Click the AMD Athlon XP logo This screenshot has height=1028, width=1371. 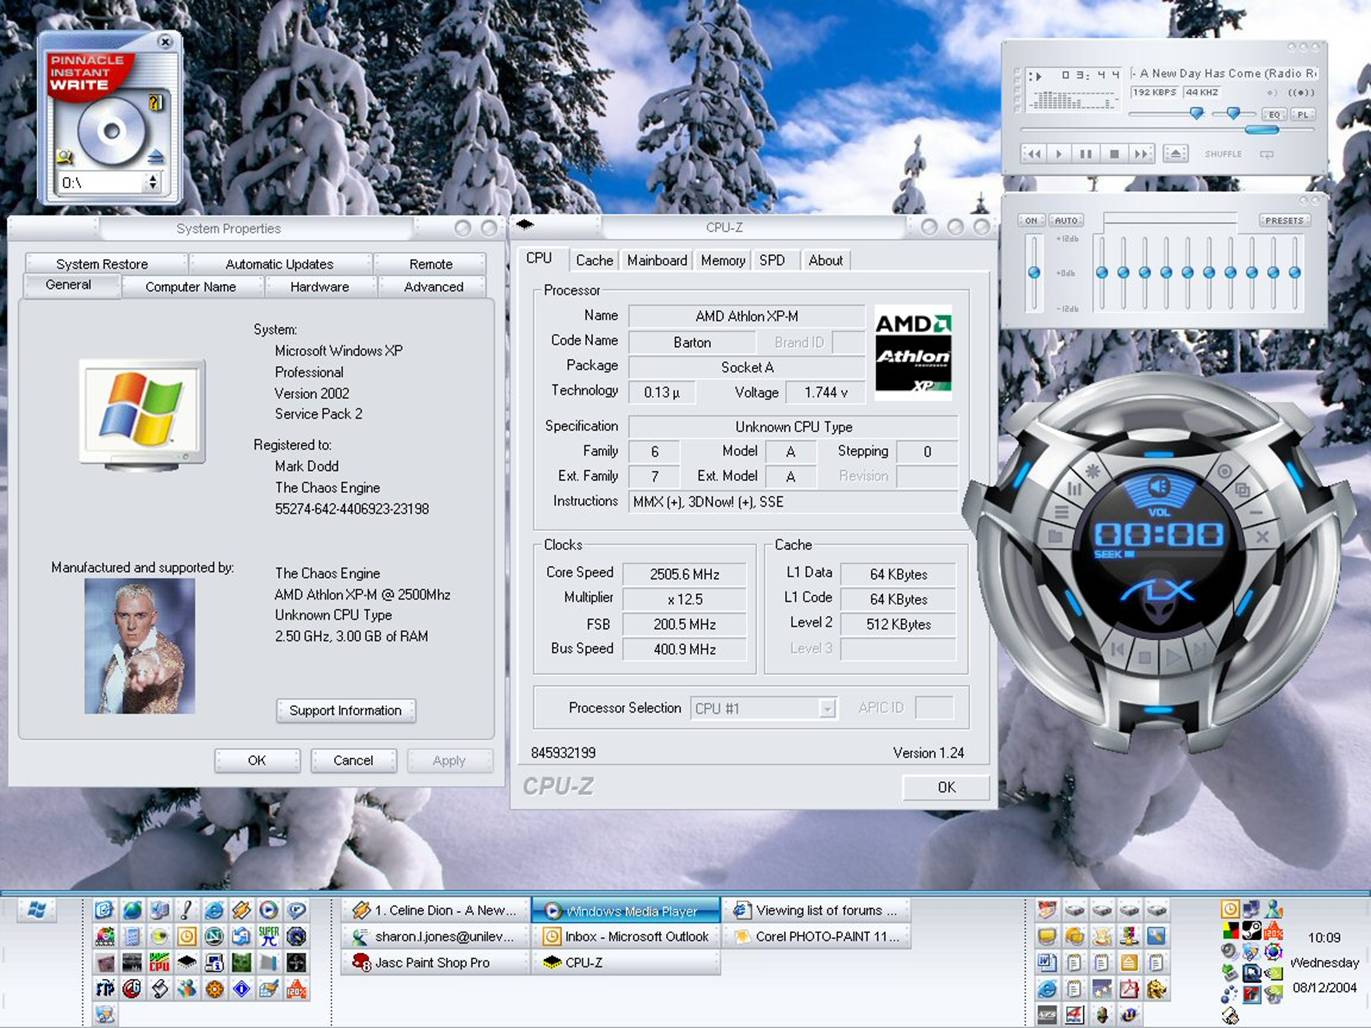click(x=913, y=352)
